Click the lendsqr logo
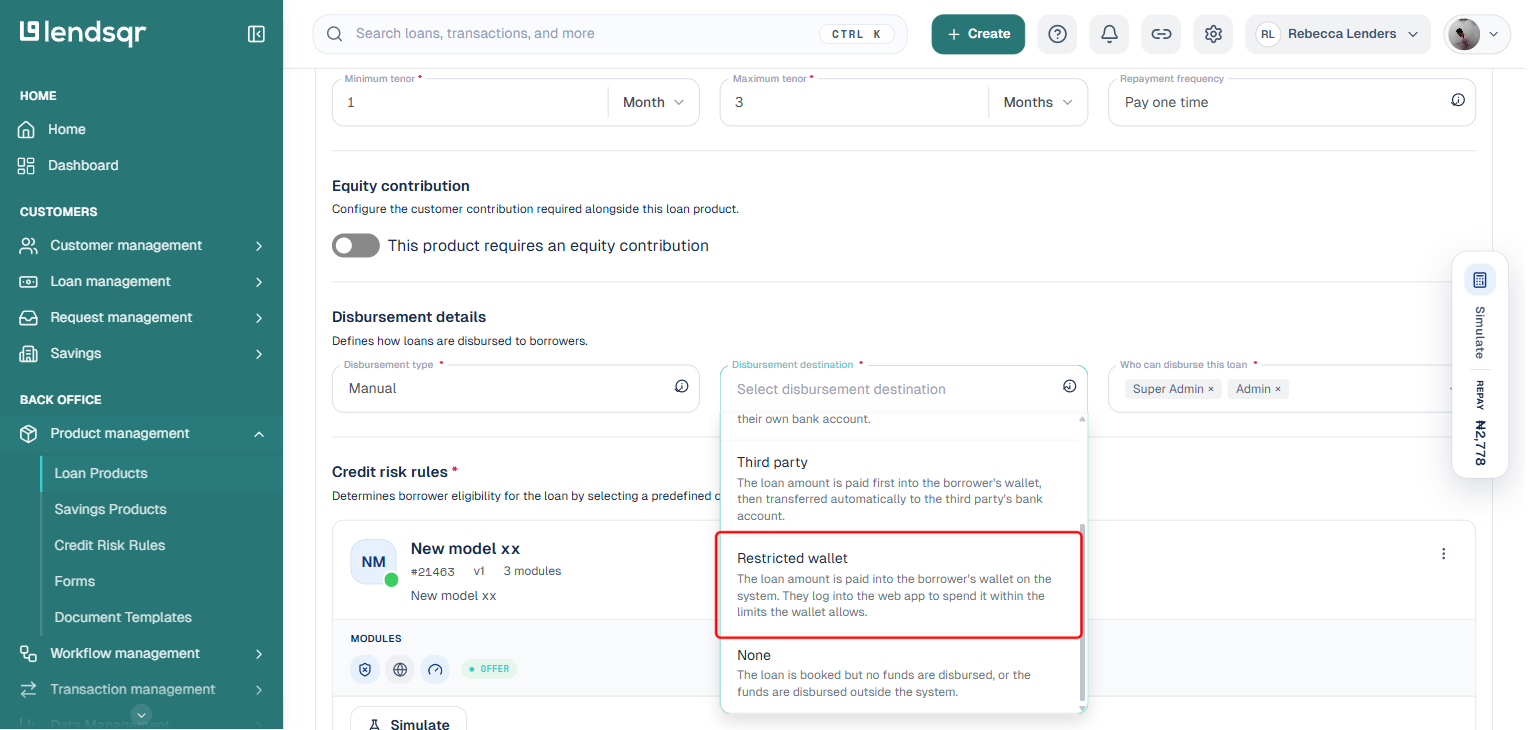 click(83, 33)
